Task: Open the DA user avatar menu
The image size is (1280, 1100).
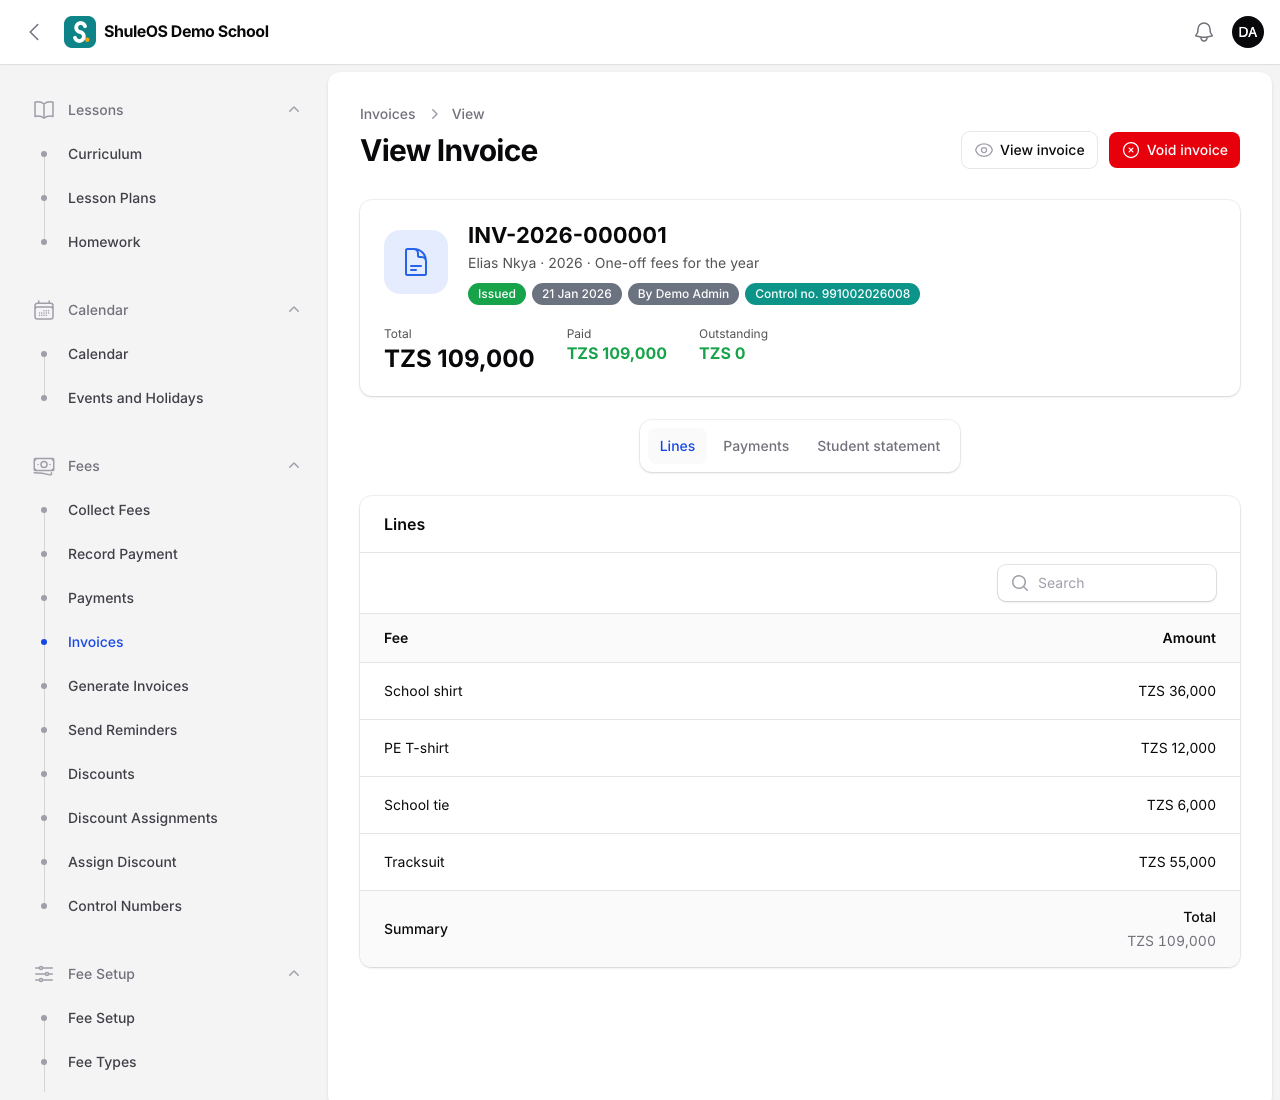Action: [x=1248, y=32]
